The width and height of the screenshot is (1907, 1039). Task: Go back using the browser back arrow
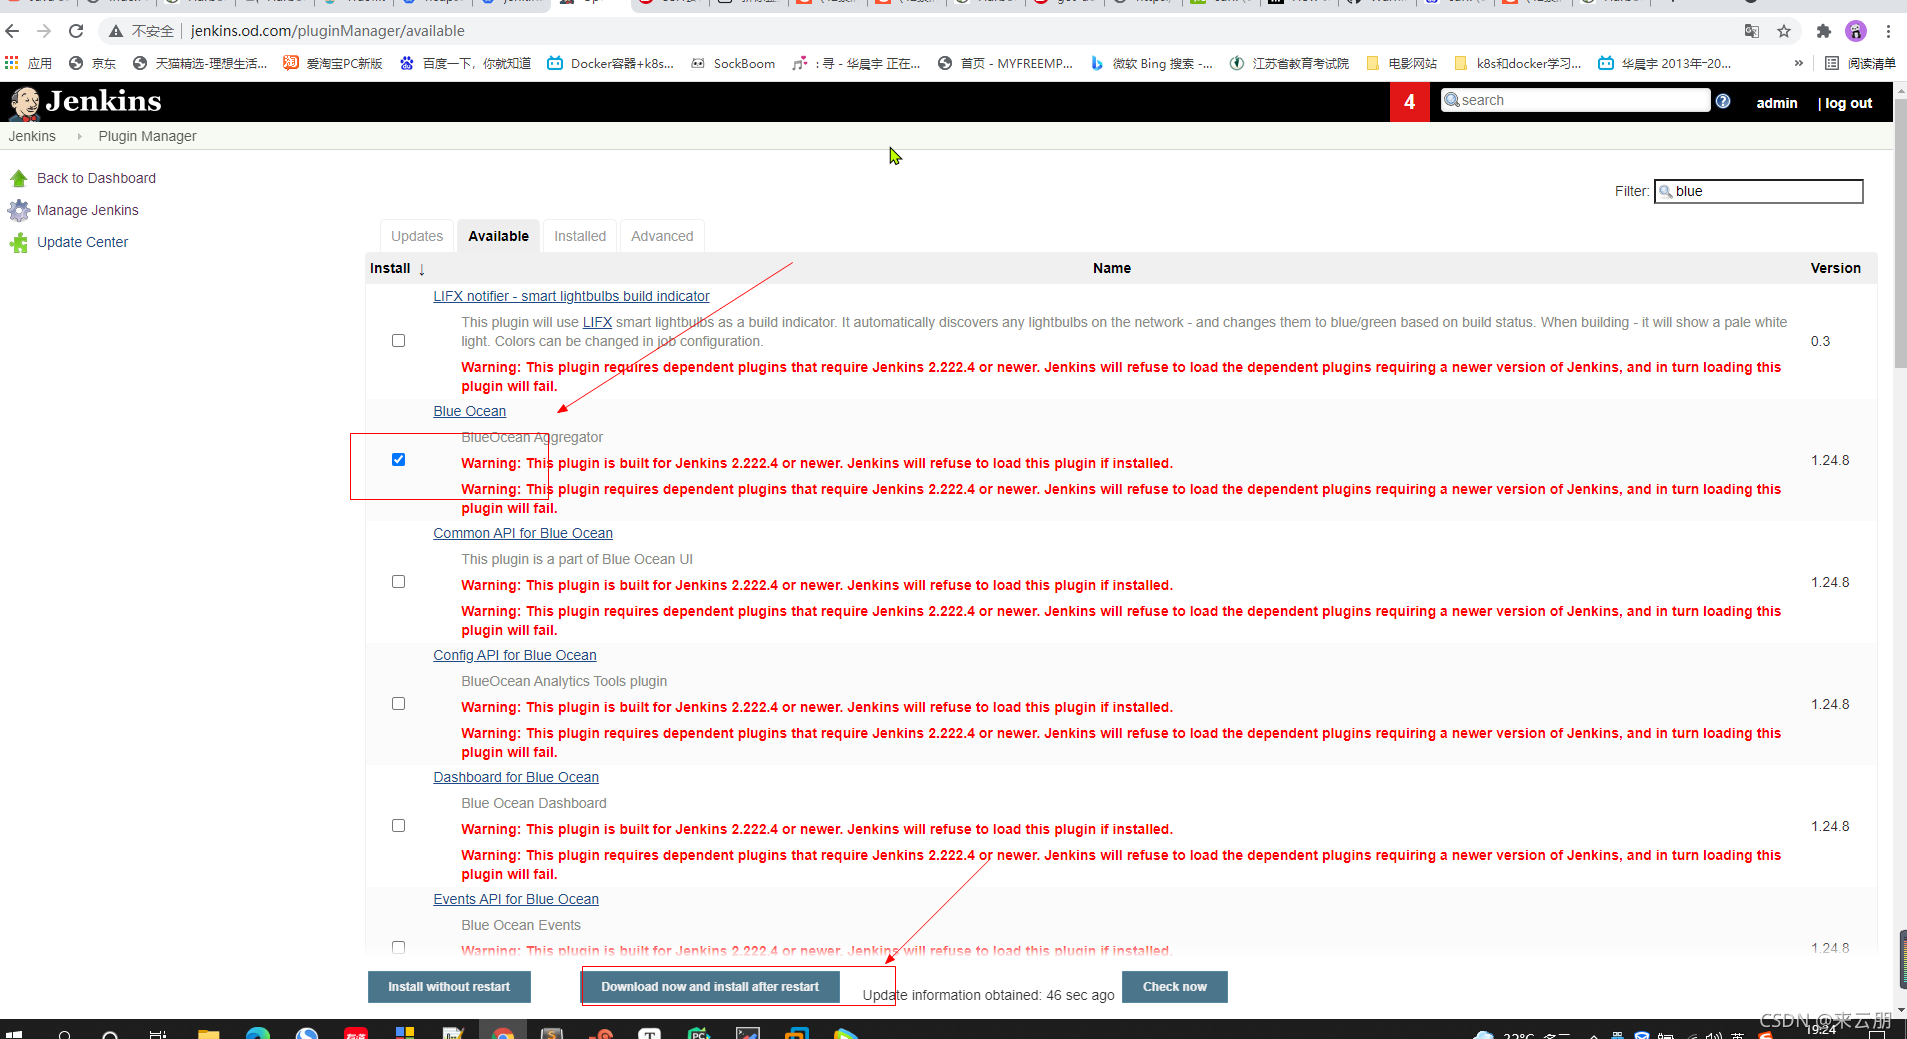pyautogui.click(x=13, y=31)
